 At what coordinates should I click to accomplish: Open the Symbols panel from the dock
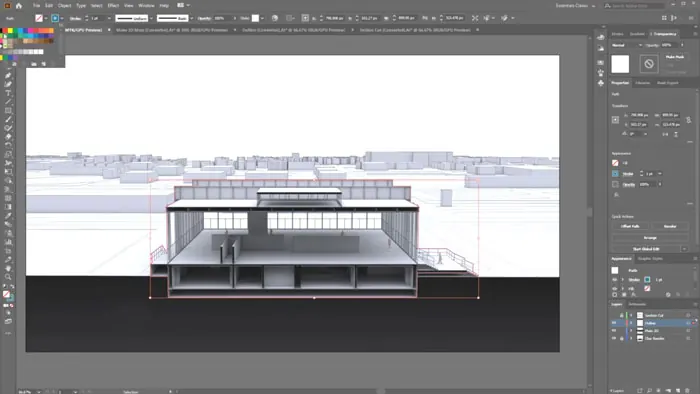pyautogui.click(x=601, y=83)
